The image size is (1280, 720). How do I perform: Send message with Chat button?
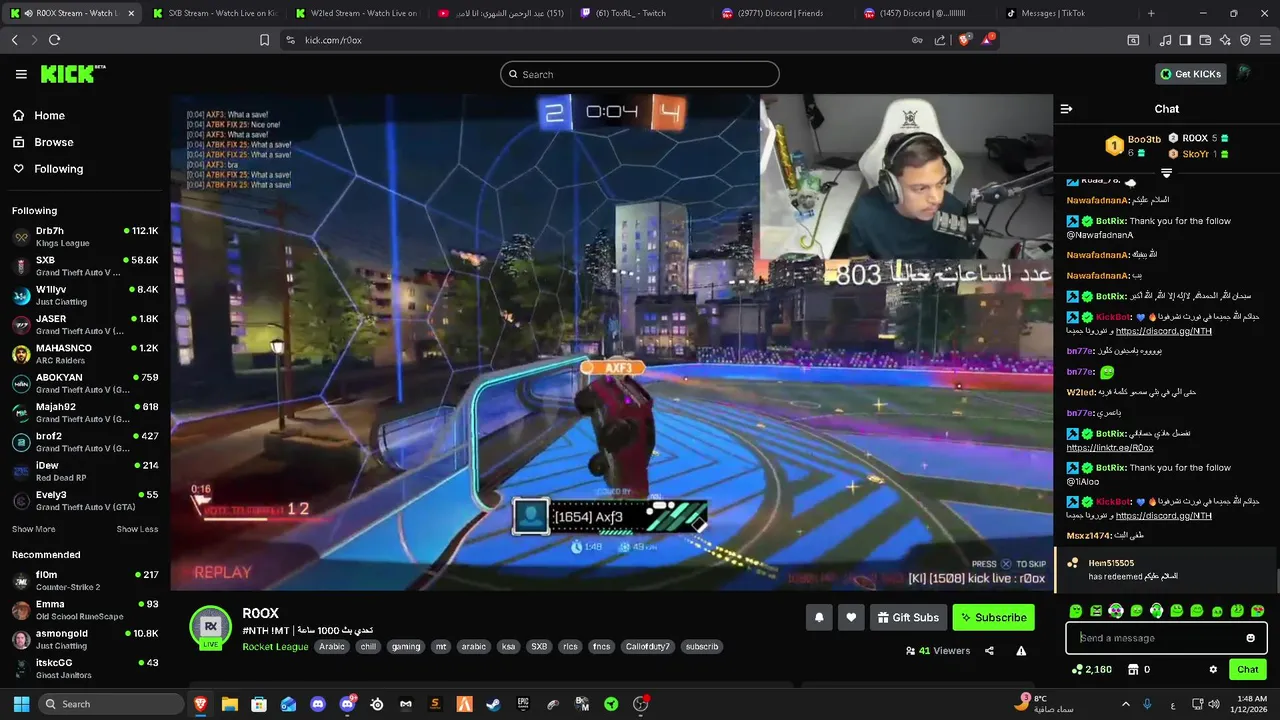pos(1247,669)
